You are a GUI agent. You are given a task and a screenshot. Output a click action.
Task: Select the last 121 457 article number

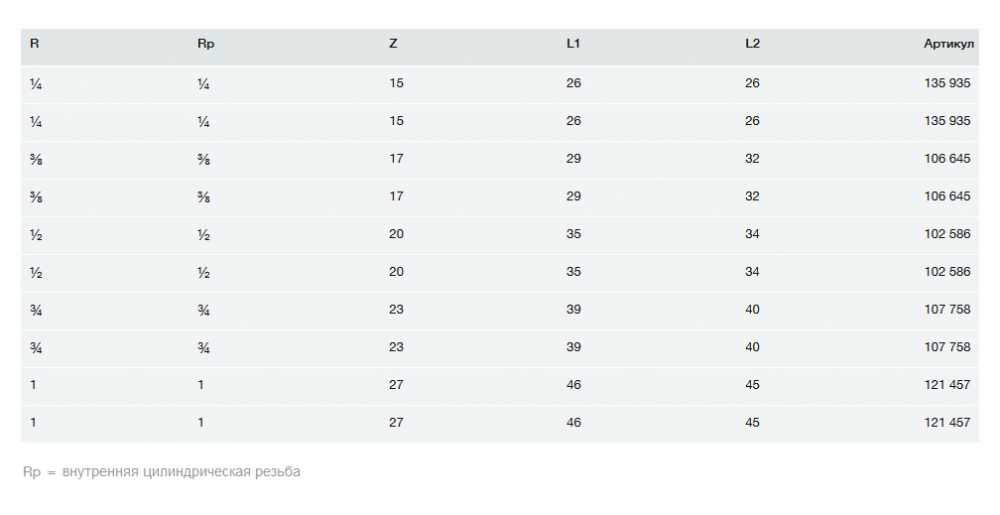click(x=947, y=422)
